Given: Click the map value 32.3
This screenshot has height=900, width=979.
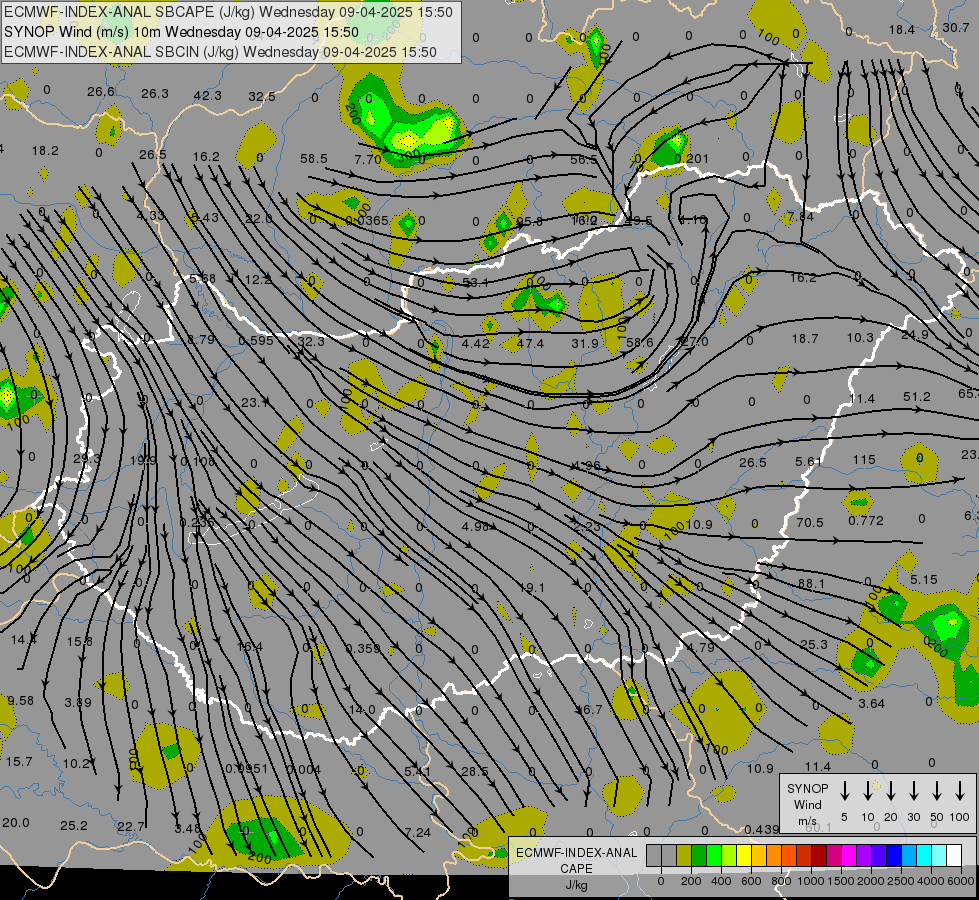Looking at the screenshot, I should (x=311, y=342).
